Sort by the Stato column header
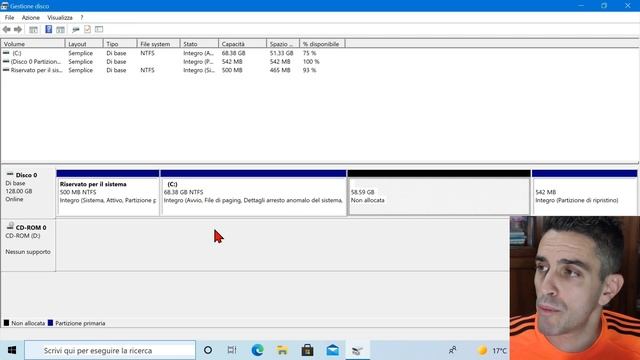 coord(199,44)
